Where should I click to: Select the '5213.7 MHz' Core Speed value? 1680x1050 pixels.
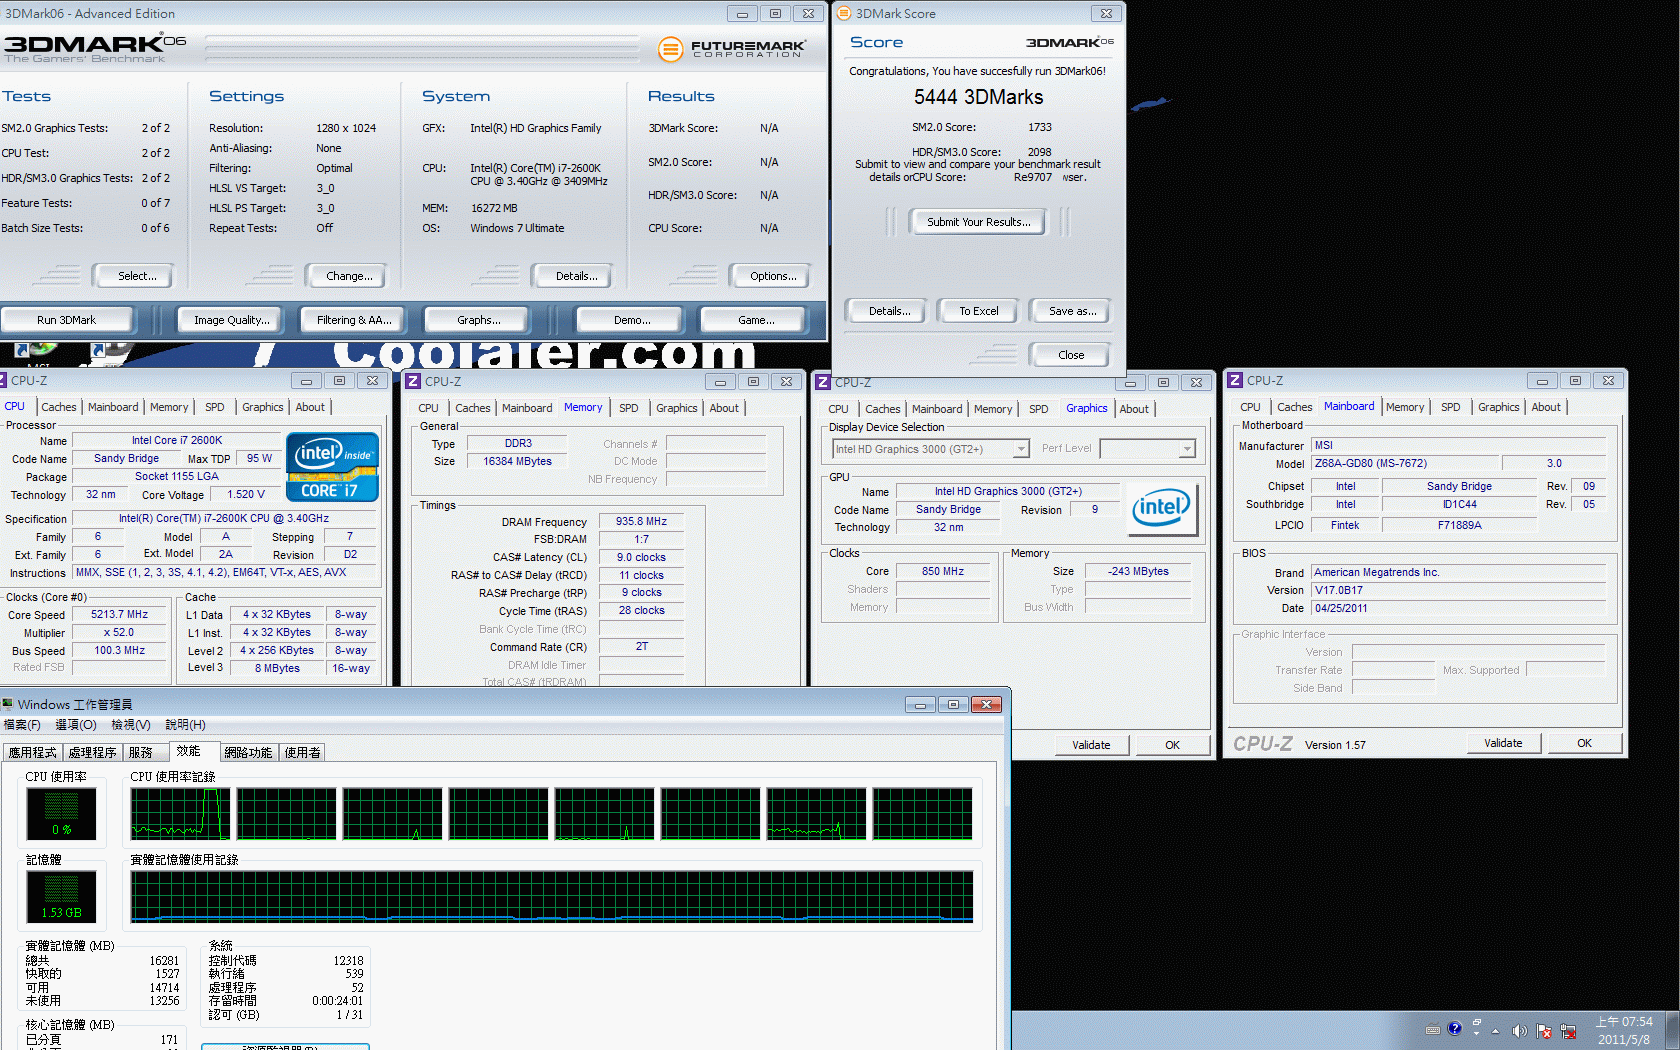click(119, 615)
